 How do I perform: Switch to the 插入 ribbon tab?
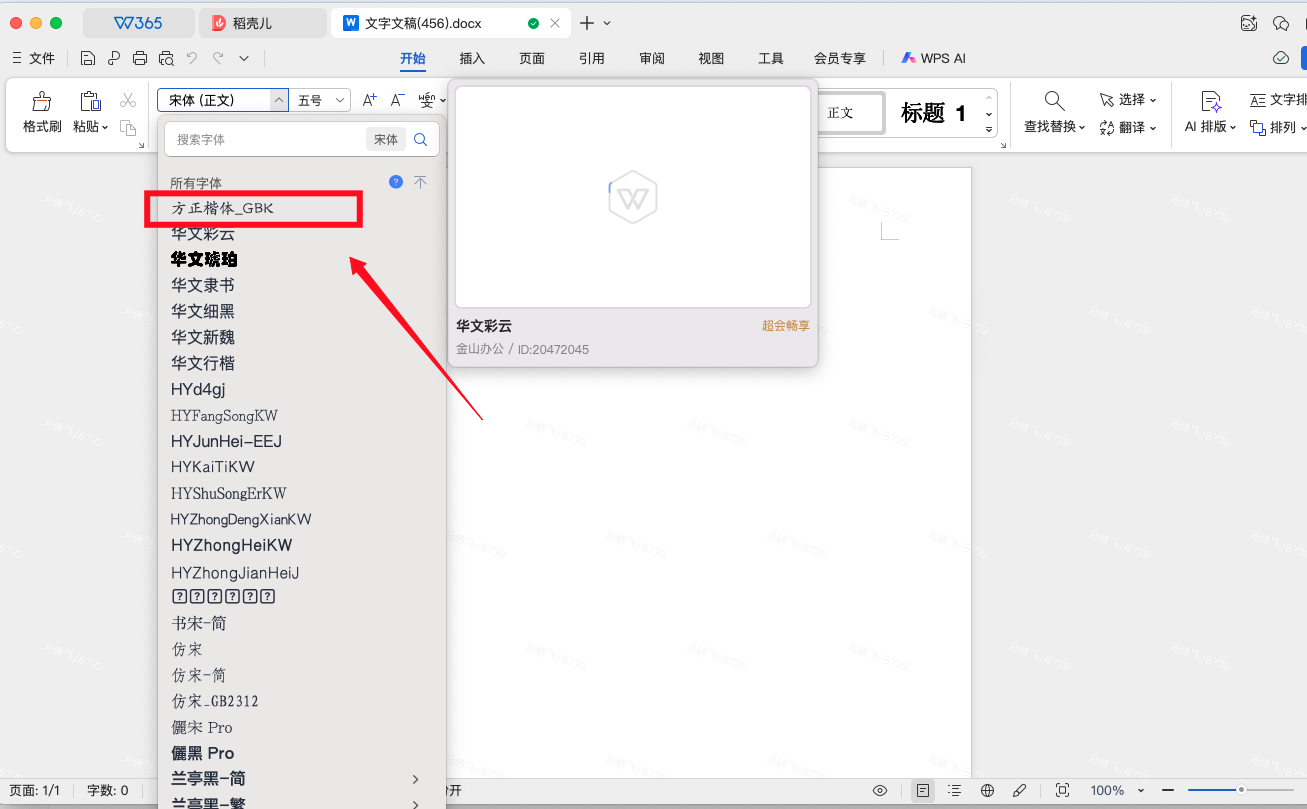coord(472,59)
